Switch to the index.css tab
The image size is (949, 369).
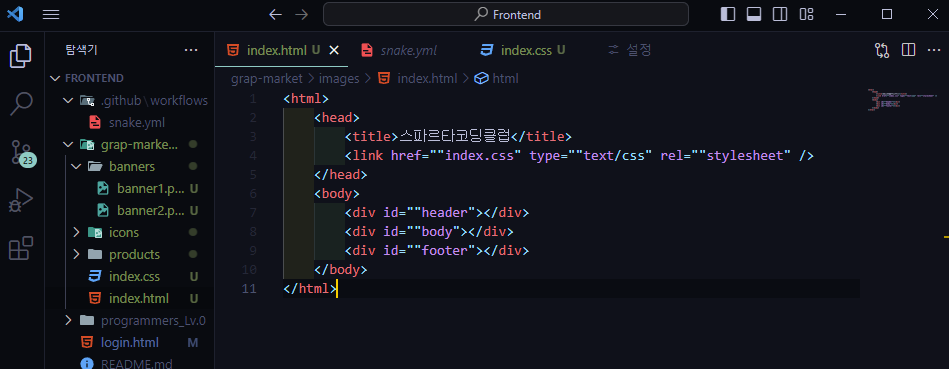(523, 50)
